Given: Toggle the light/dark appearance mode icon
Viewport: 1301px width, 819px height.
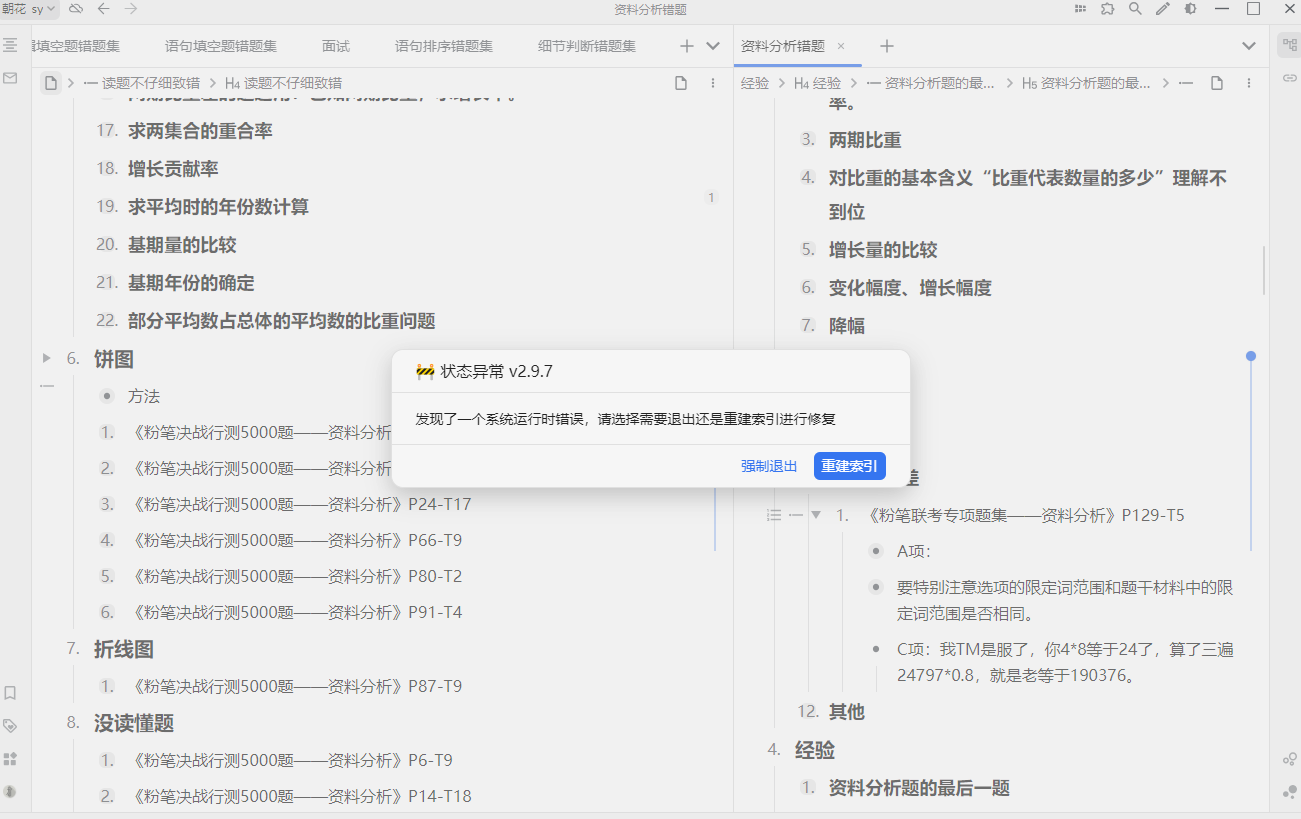Looking at the screenshot, I should [x=1190, y=9].
